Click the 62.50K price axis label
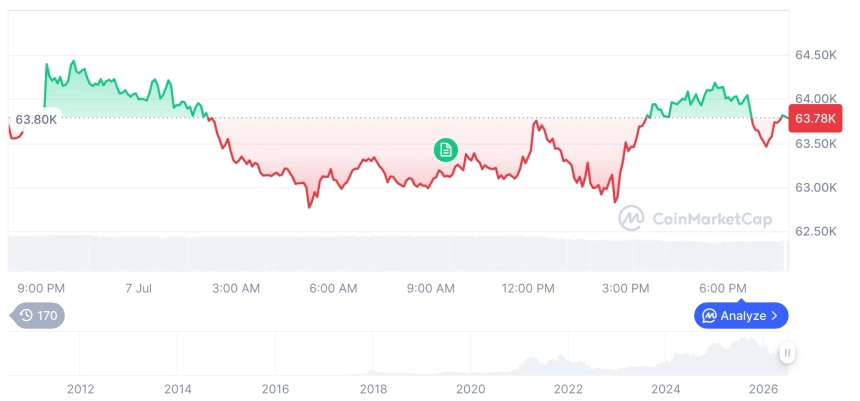 point(816,231)
